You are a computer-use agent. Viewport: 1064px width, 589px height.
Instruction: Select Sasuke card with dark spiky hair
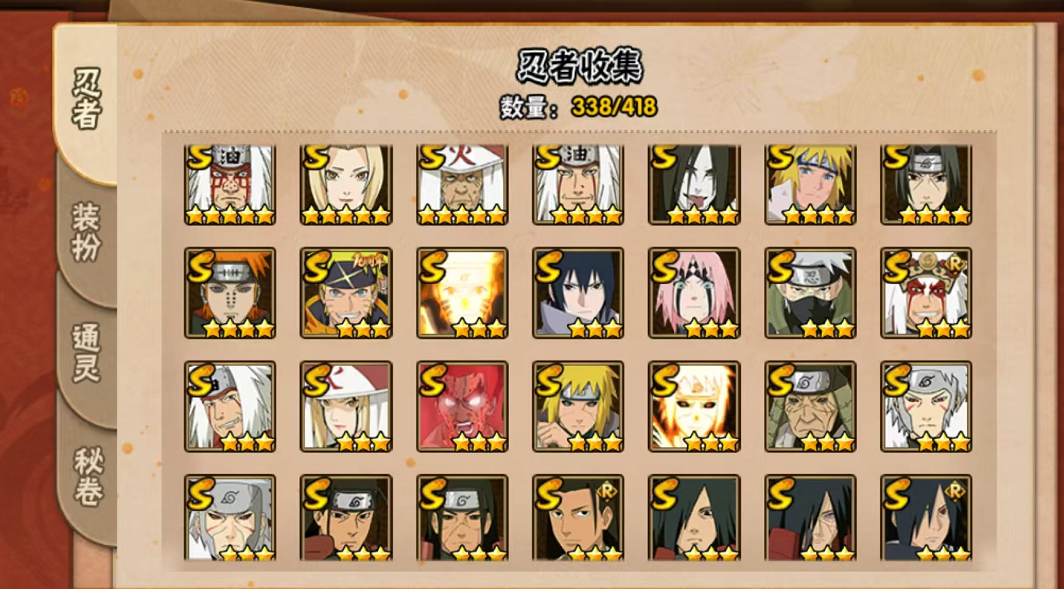[578, 292]
